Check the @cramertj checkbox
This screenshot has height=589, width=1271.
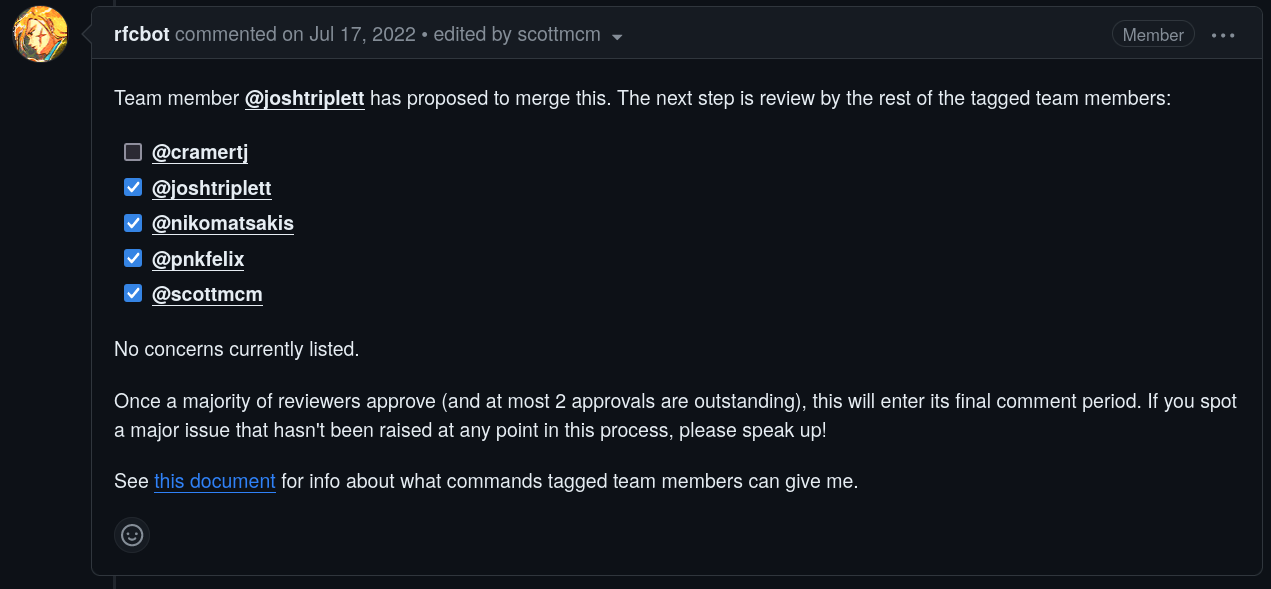click(x=133, y=152)
